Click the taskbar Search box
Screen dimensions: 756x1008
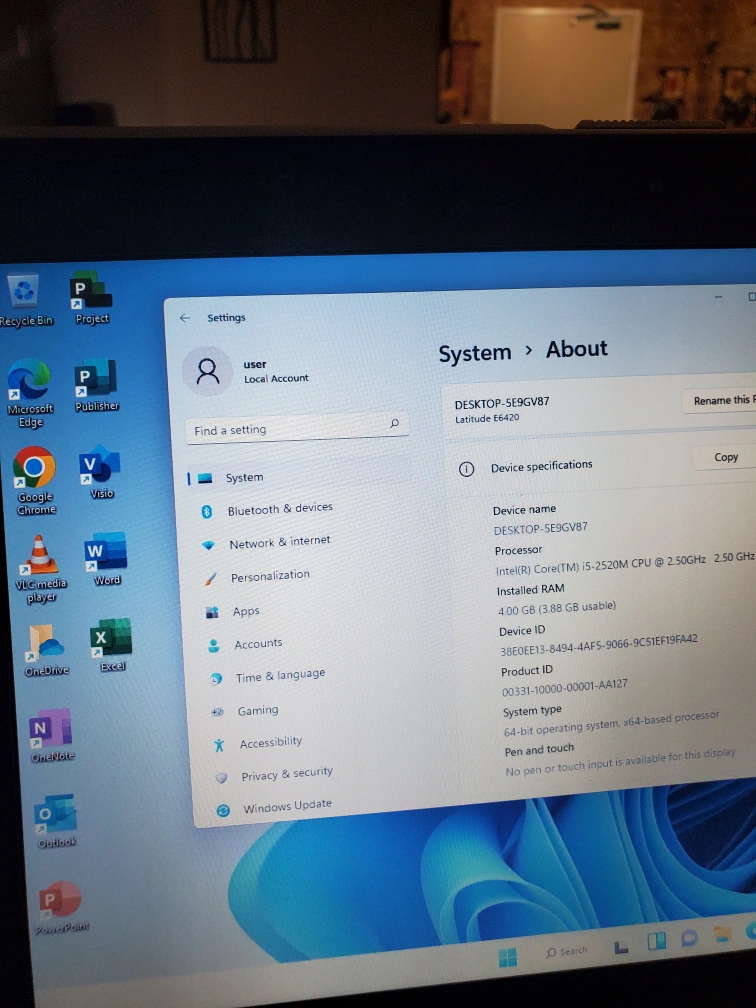[568, 951]
